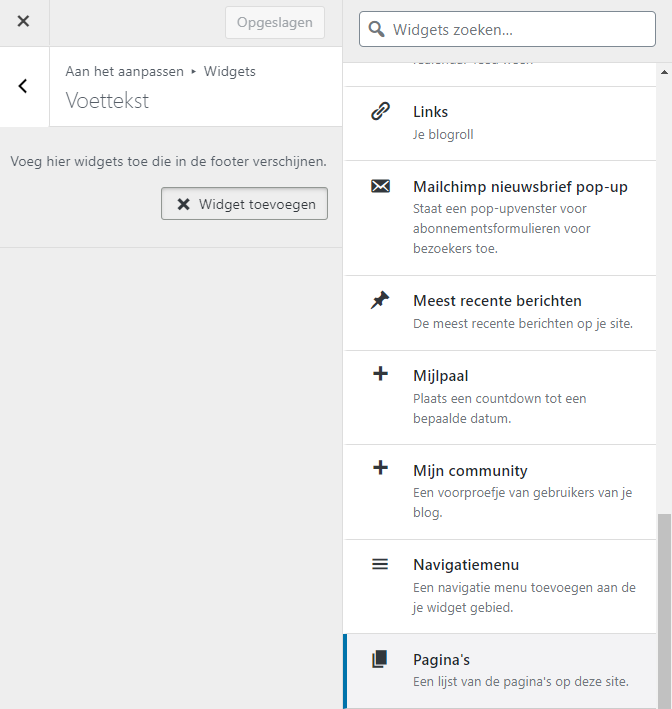Click the Opgeslagen save button
Viewport: 672px width, 709px height.
(x=274, y=22)
